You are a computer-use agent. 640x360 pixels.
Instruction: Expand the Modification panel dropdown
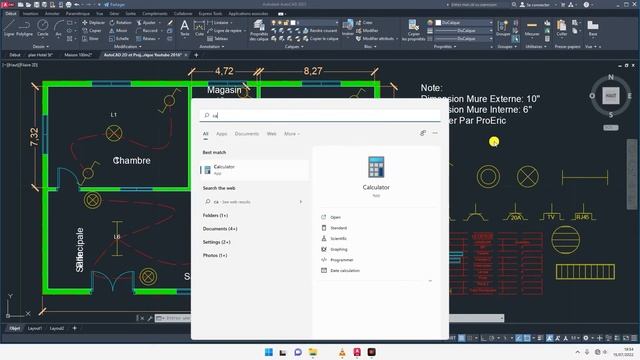[127, 47]
